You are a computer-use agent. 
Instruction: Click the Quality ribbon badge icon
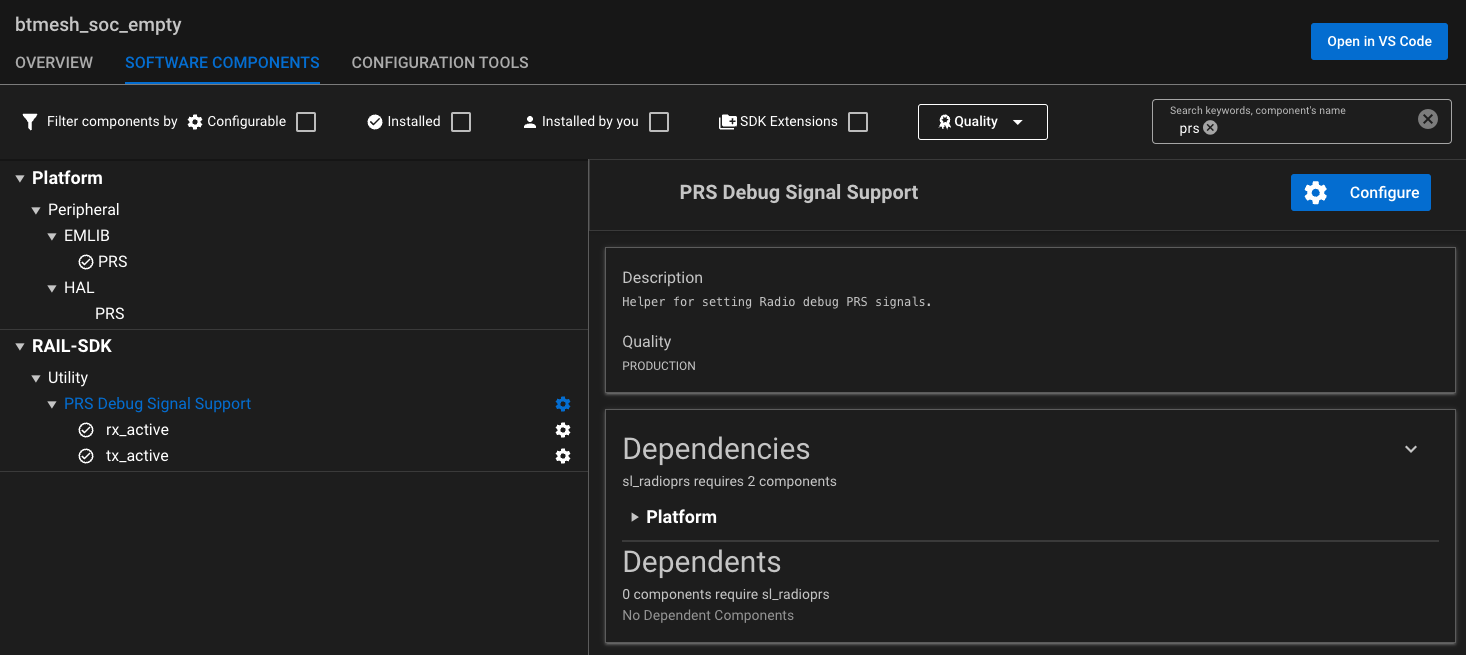944,122
